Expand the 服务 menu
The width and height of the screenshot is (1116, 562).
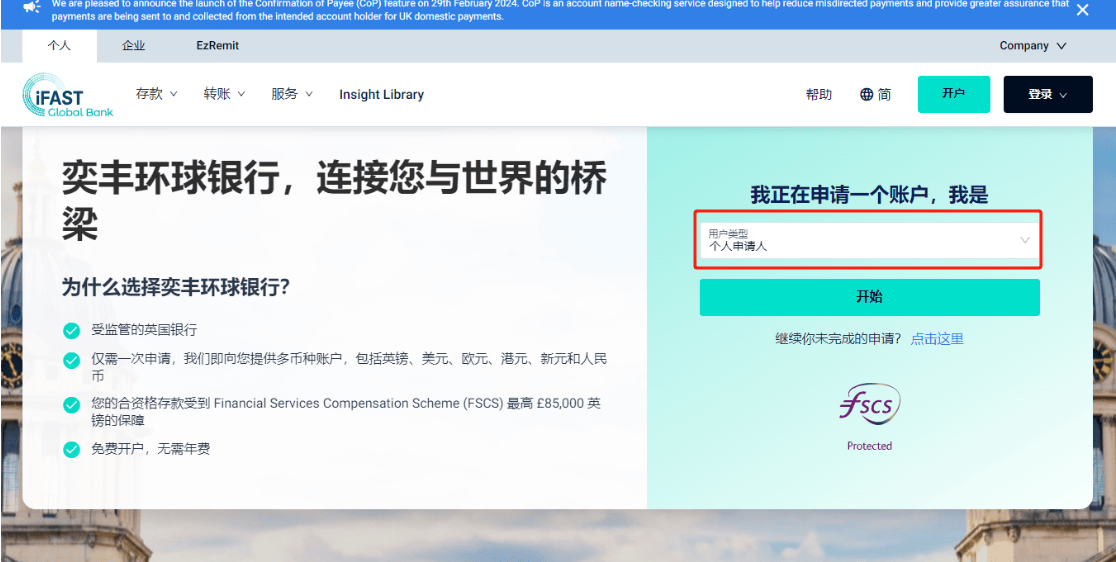pos(291,94)
